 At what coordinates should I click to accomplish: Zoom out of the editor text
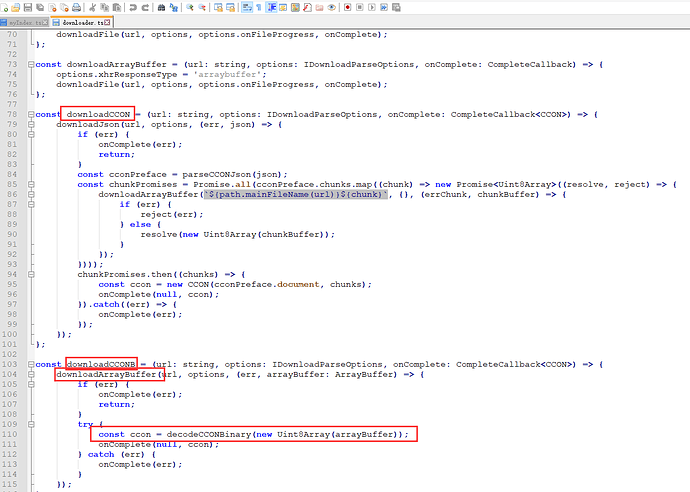pos(202,7)
